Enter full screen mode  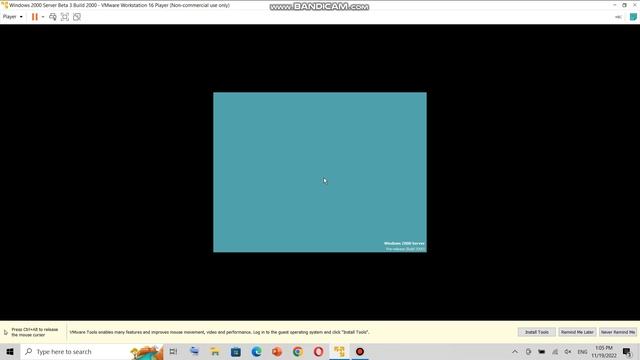[x=64, y=17]
